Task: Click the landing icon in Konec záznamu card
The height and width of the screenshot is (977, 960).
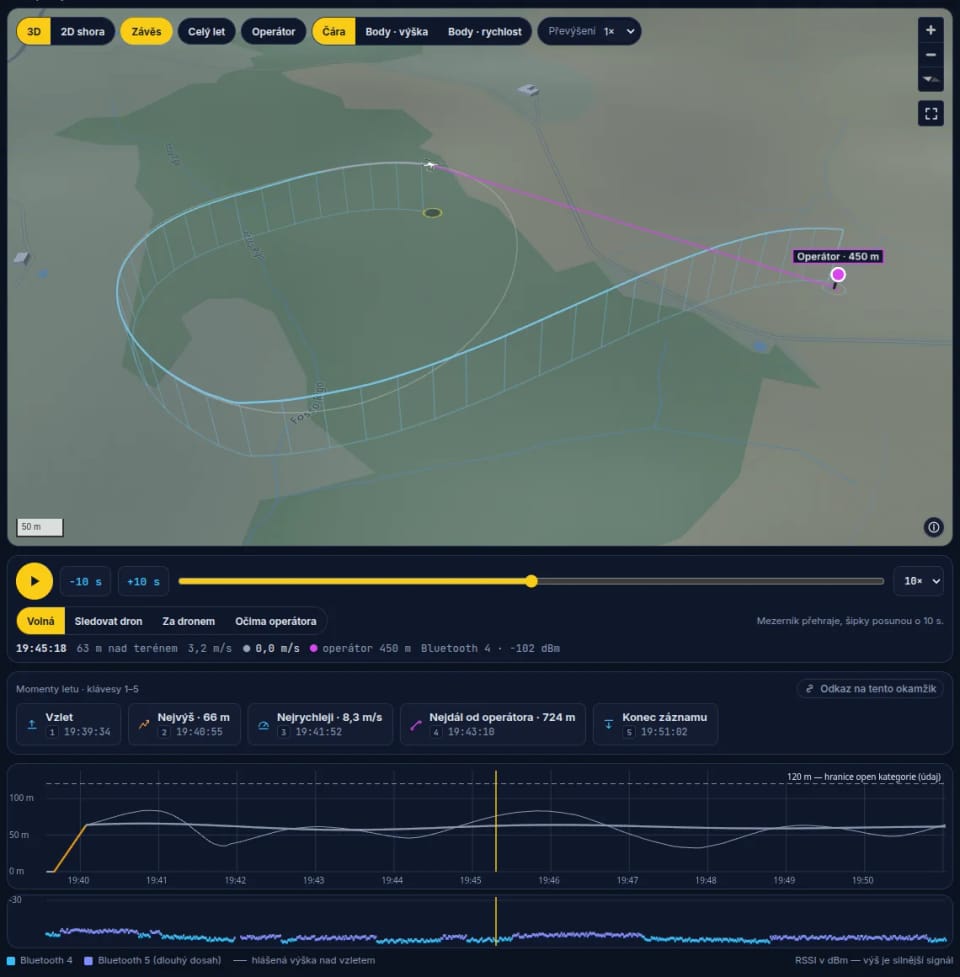Action: pyautogui.click(x=609, y=724)
